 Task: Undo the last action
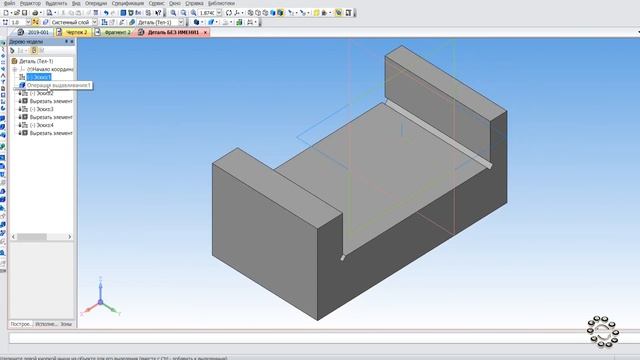click(106, 13)
